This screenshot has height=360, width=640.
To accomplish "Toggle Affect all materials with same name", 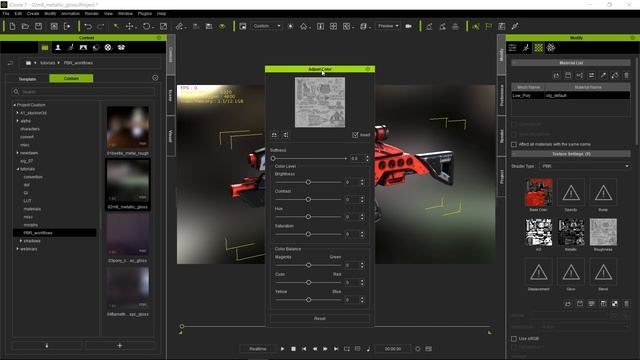I will pyautogui.click(x=514, y=144).
